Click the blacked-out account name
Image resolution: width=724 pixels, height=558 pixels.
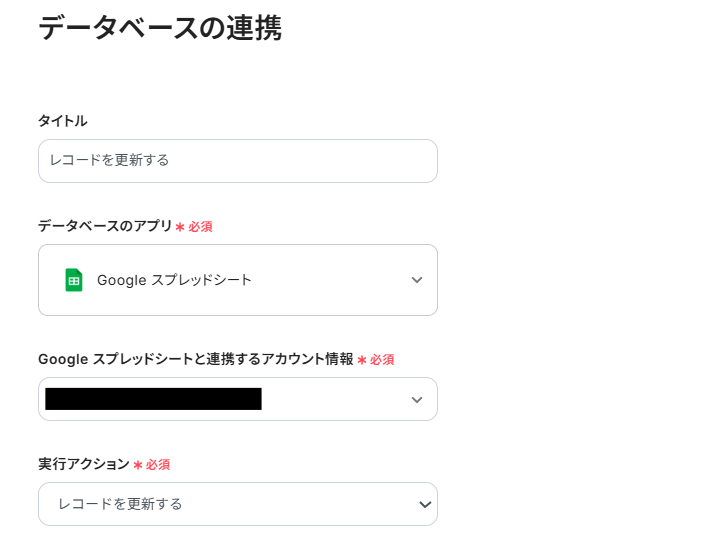point(153,399)
